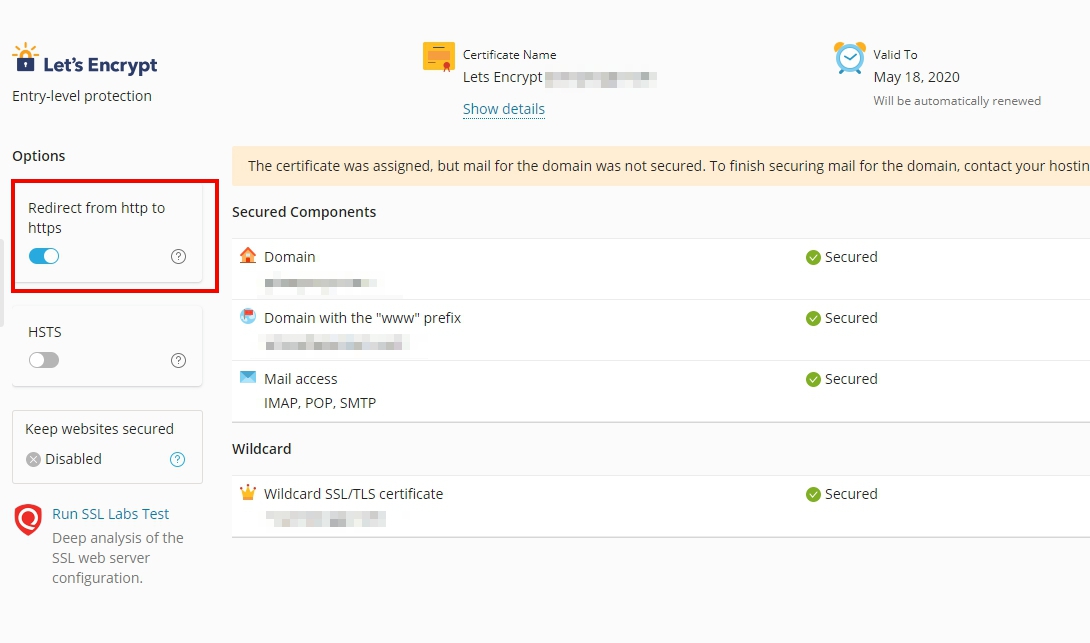Image resolution: width=1090 pixels, height=643 pixels.
Task: Open Keep websites secured help icon
Action: (178, 460)
